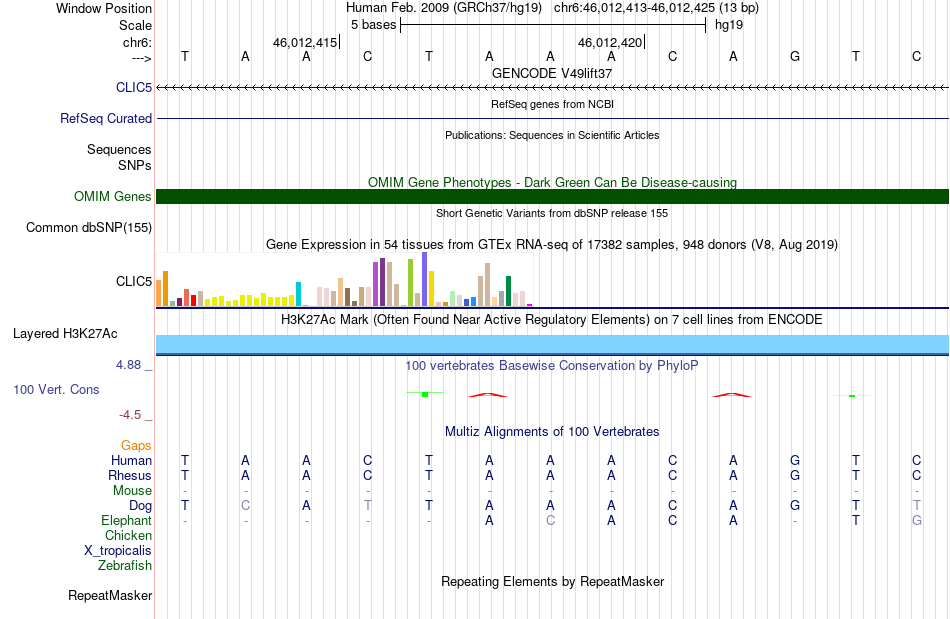This screenshot has height=619, width=950.
Task: Select the RepeatMasker track label
Action: 110,595
